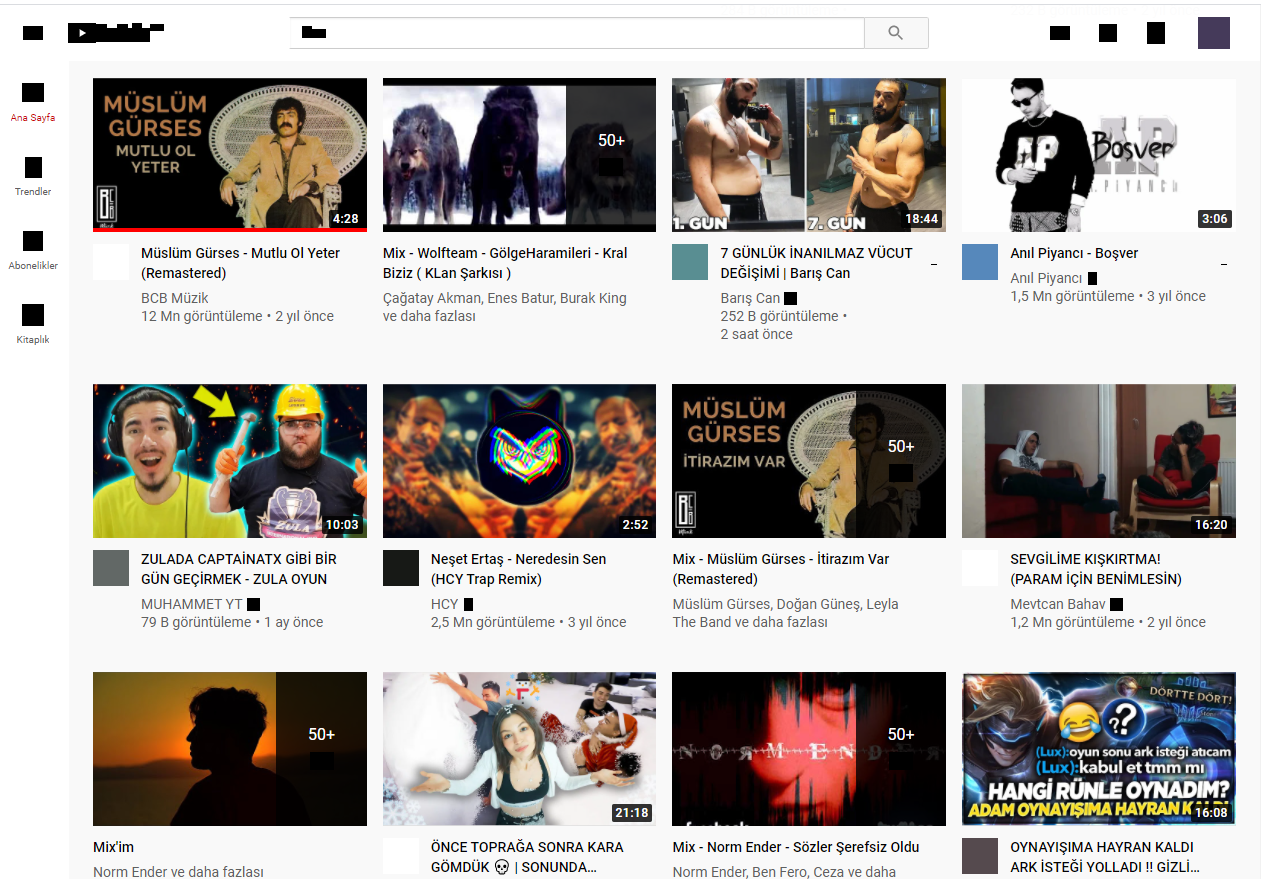Screen dimensions: 1261x879
Task: Focus the search text field
Action: click(x=577, y=33)
